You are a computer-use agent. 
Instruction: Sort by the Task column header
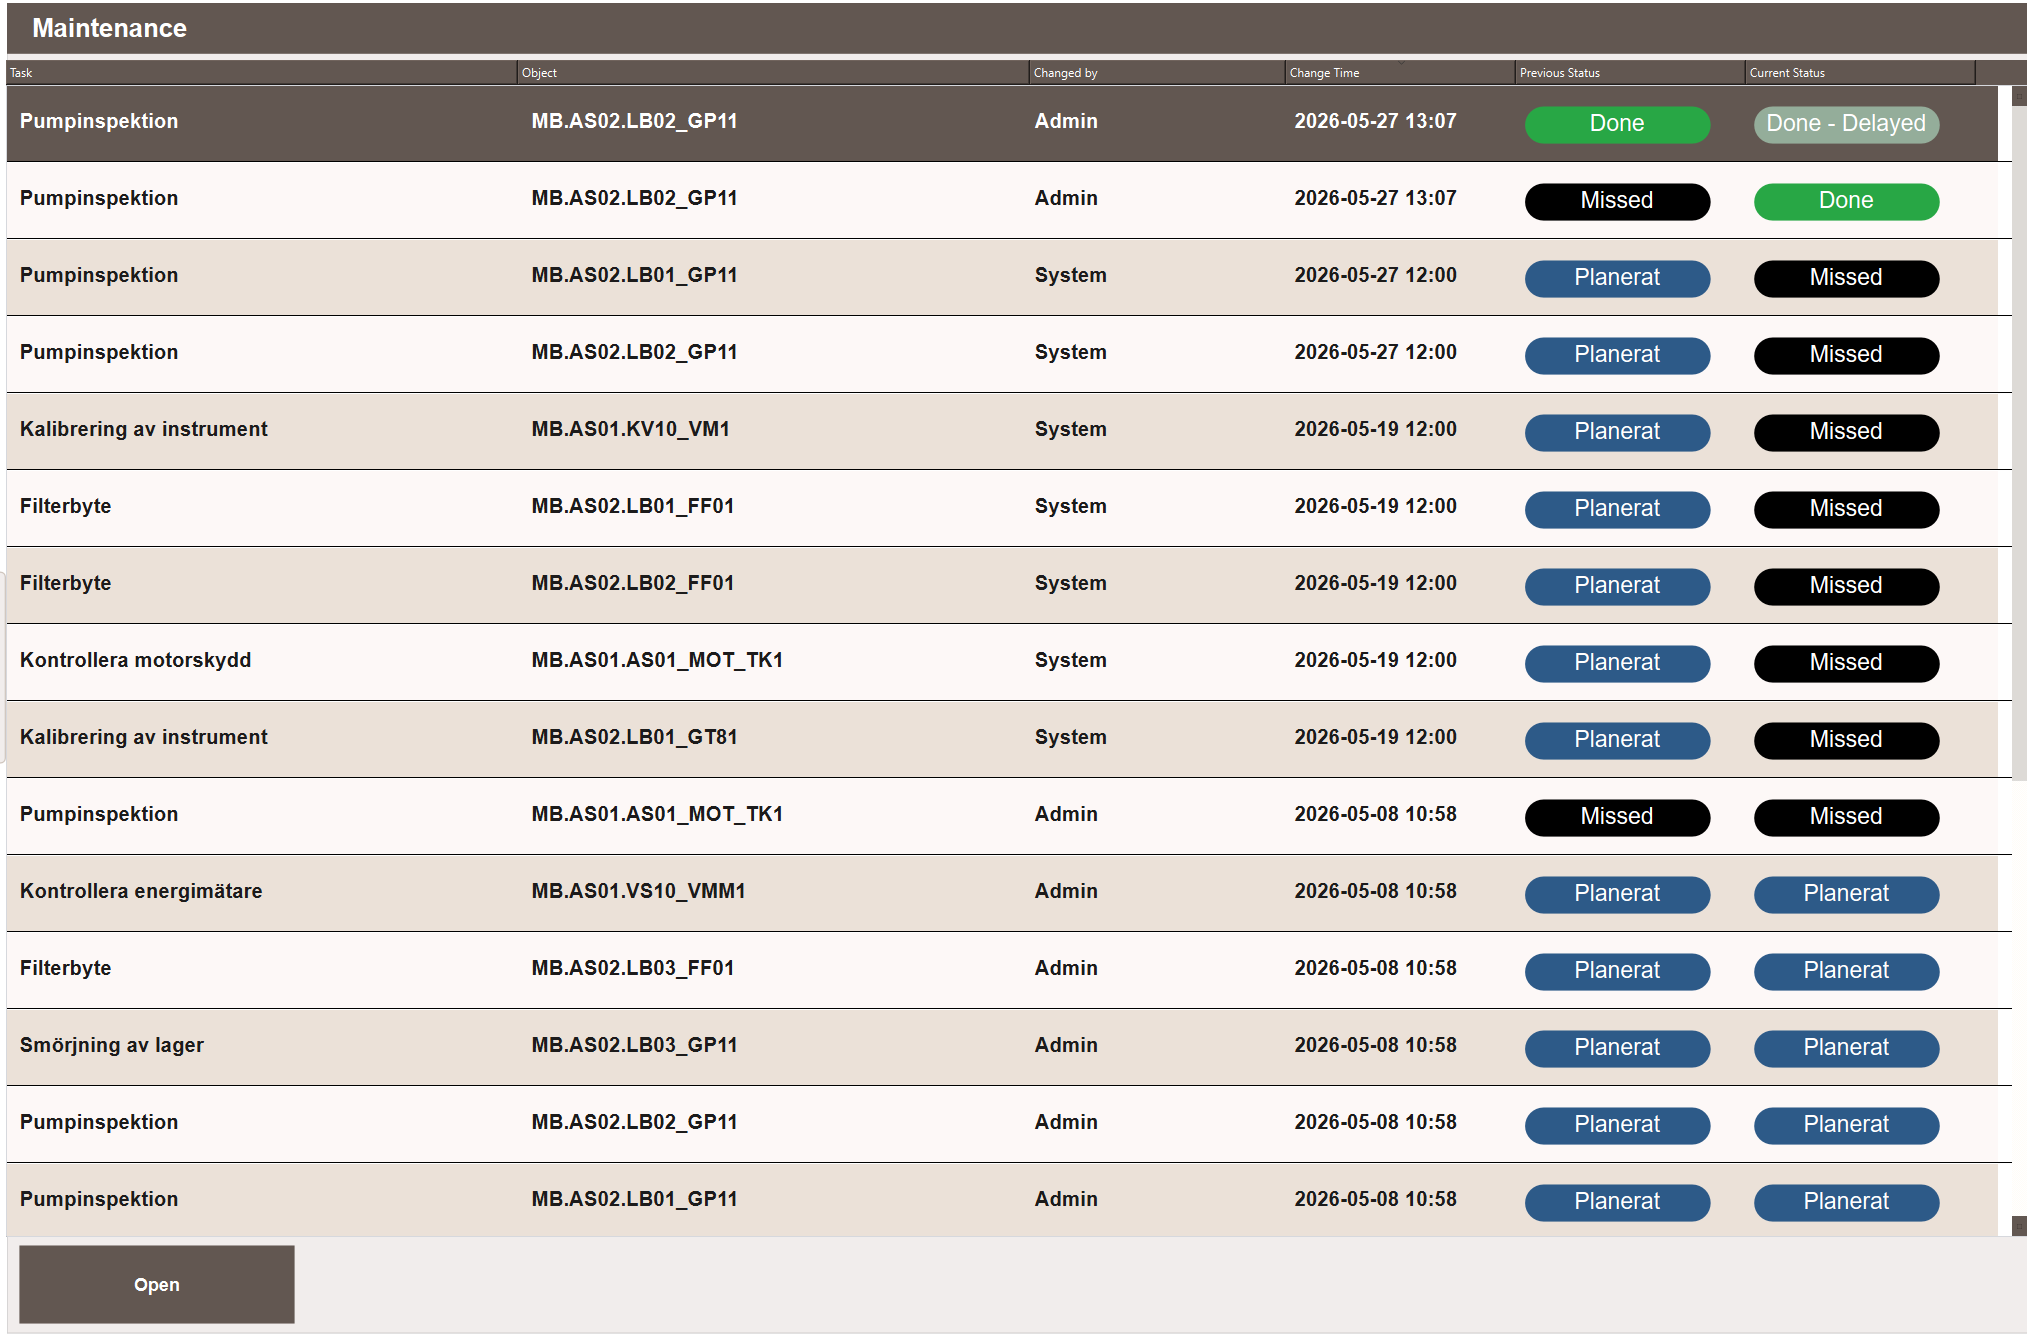click(x=261, y=73)
